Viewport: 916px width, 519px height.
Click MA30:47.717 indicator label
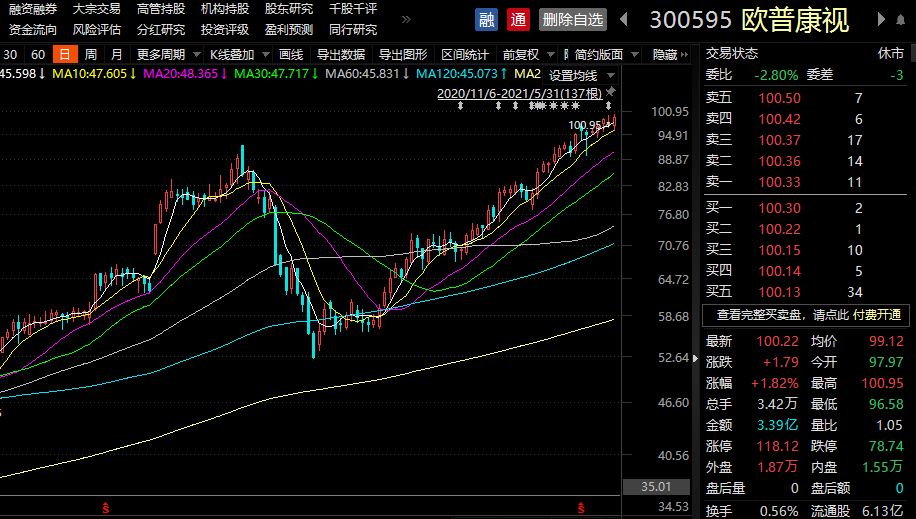[x=276, y=74]
